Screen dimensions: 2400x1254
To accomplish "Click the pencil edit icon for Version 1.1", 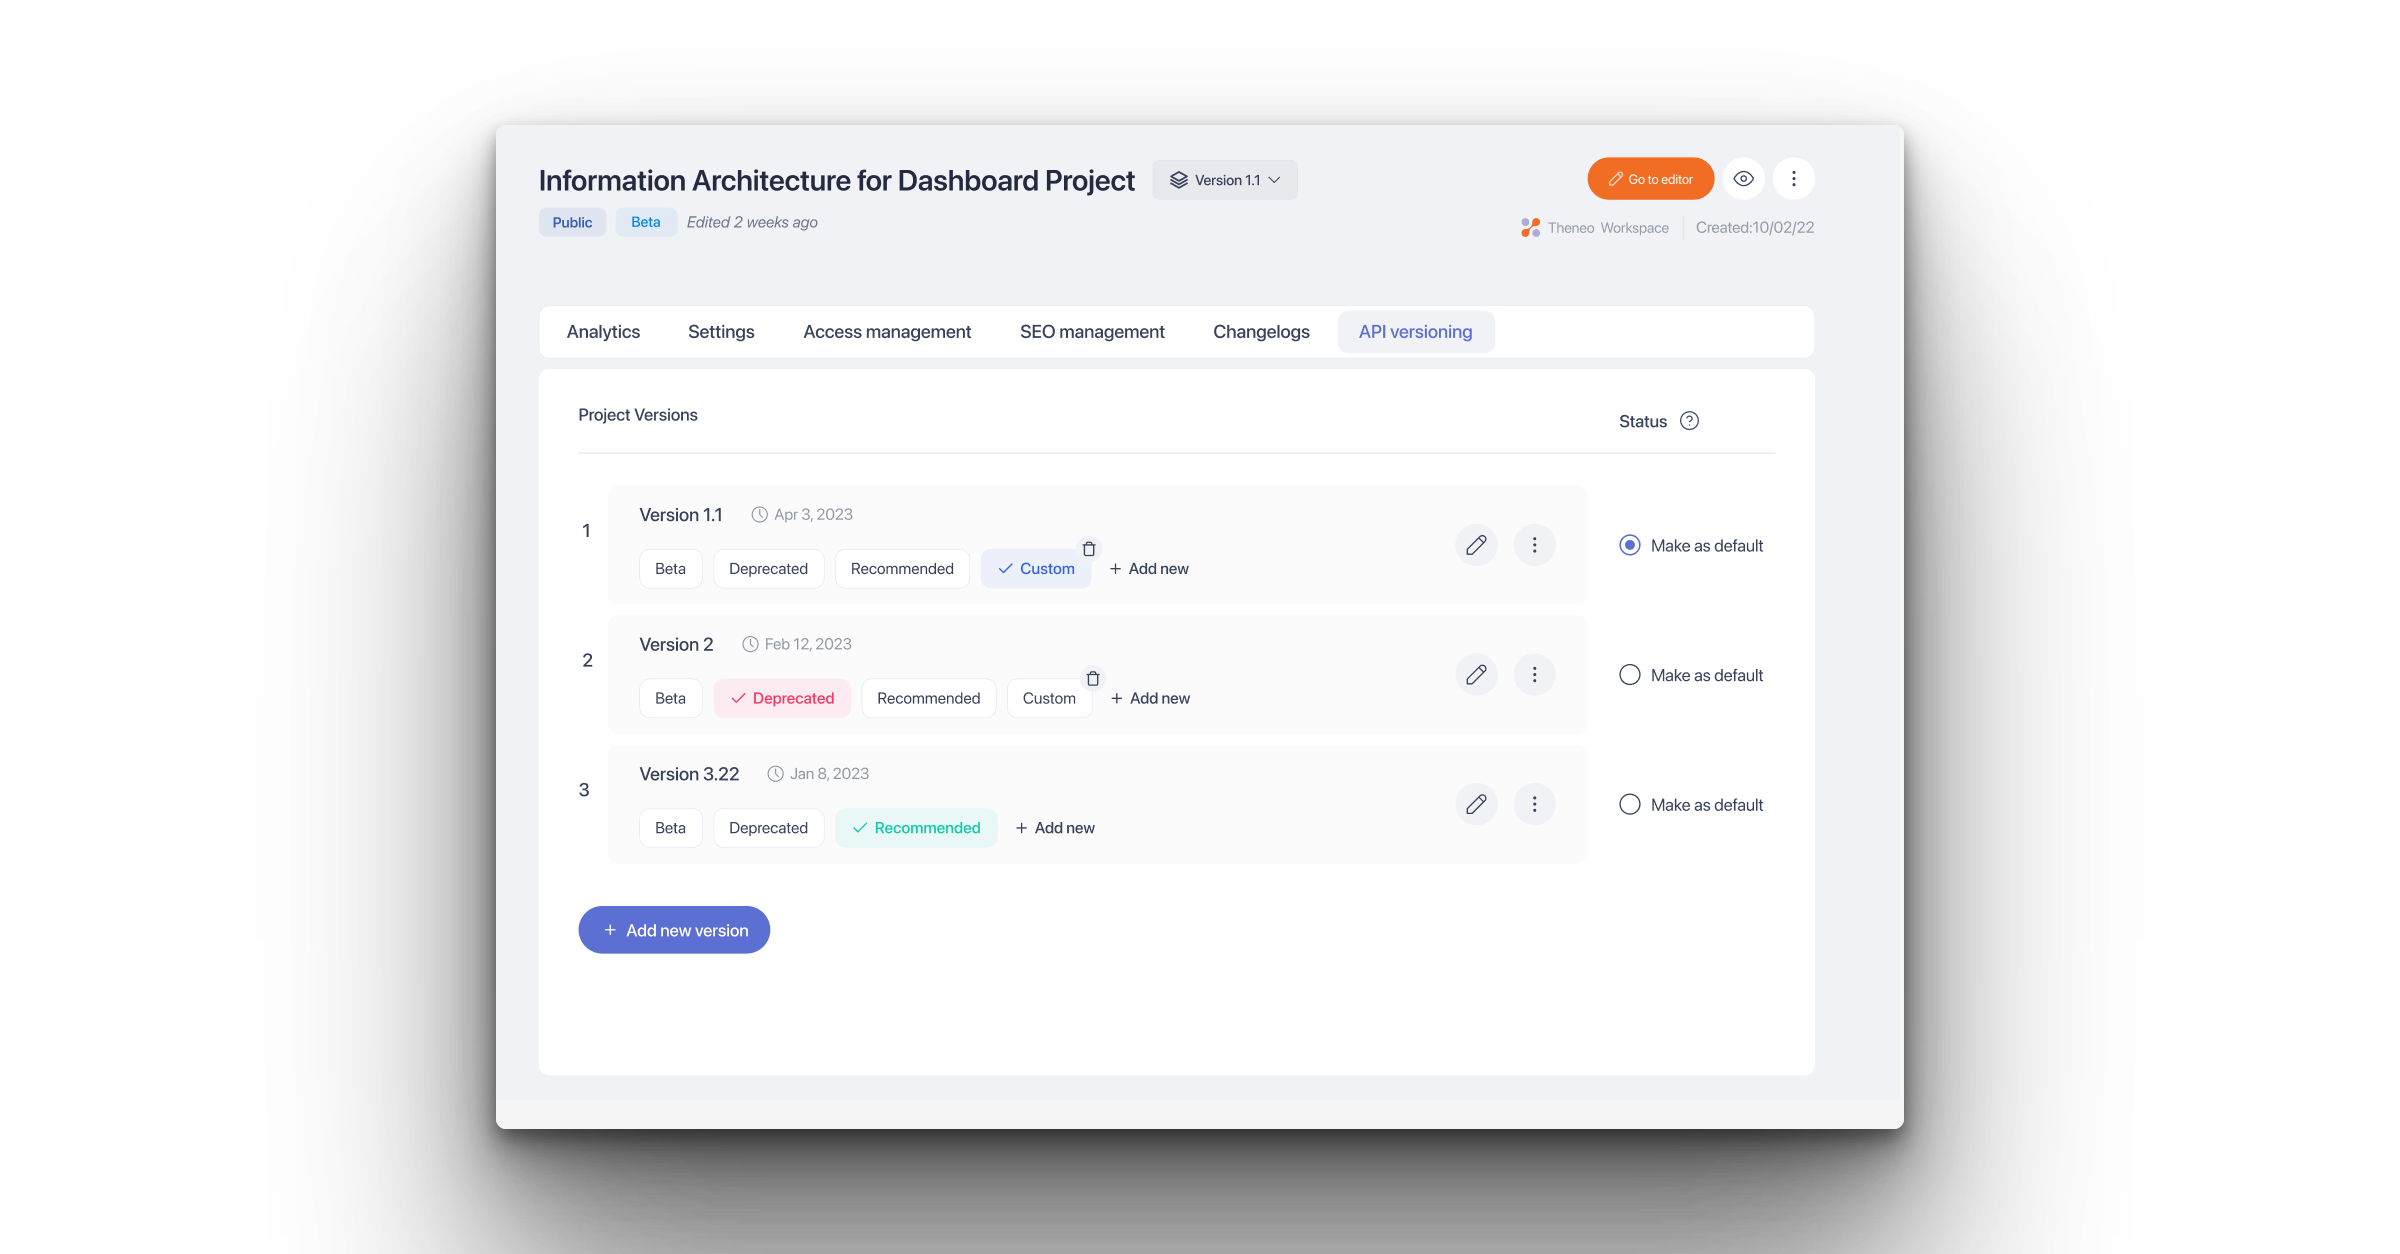I will [x=1476, y=545].
